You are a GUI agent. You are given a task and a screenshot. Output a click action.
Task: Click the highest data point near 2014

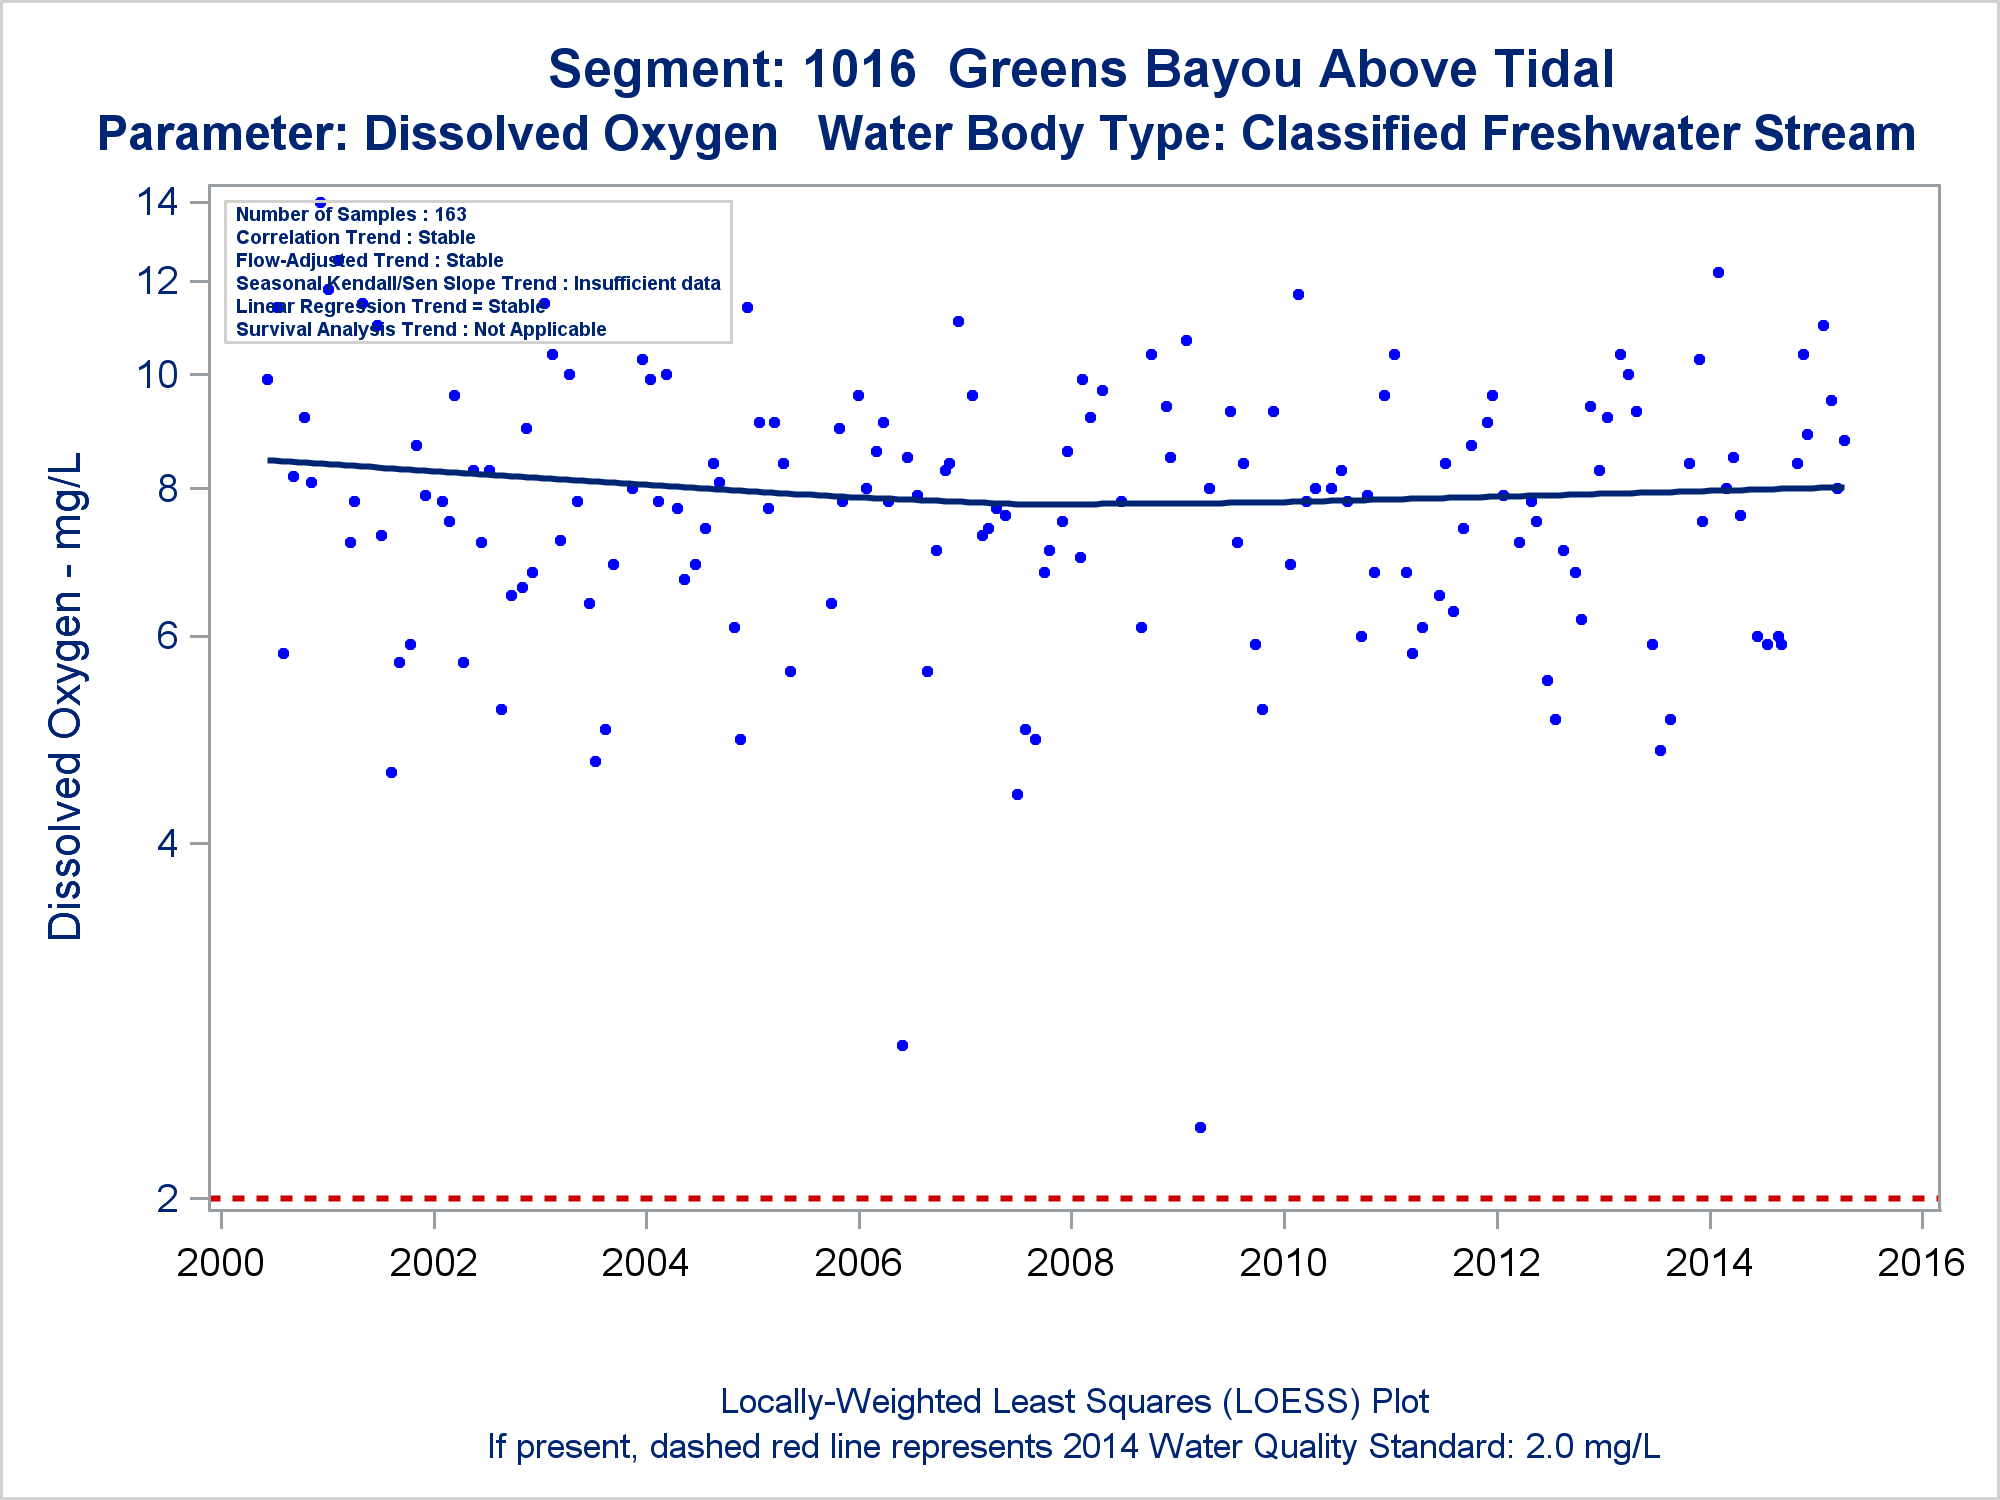click(1718, 272)
